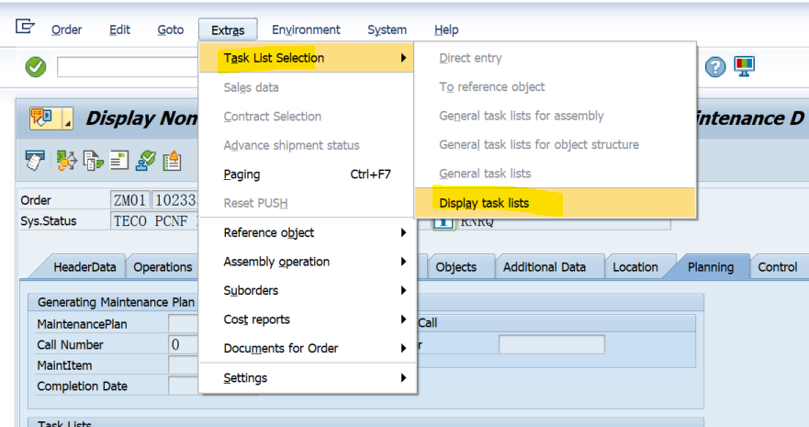The image size is (809, 427).
Task: Click the notepad with orange bell toolbar icon
Action: 172,160
